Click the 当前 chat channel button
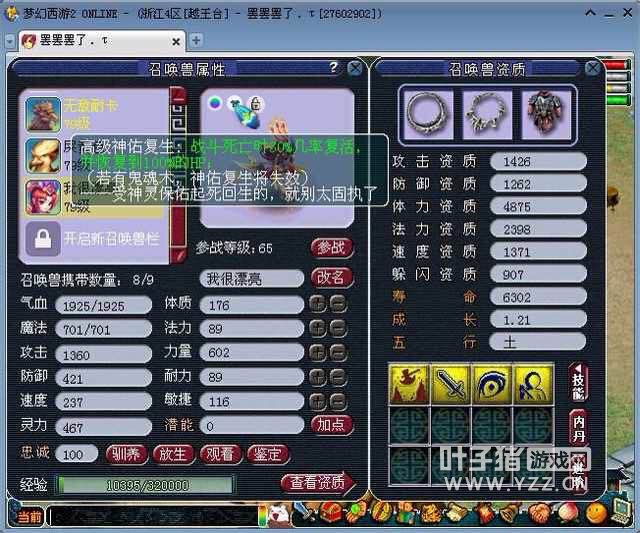The width and height of the screenshot is (640, 533). point(29,517)
